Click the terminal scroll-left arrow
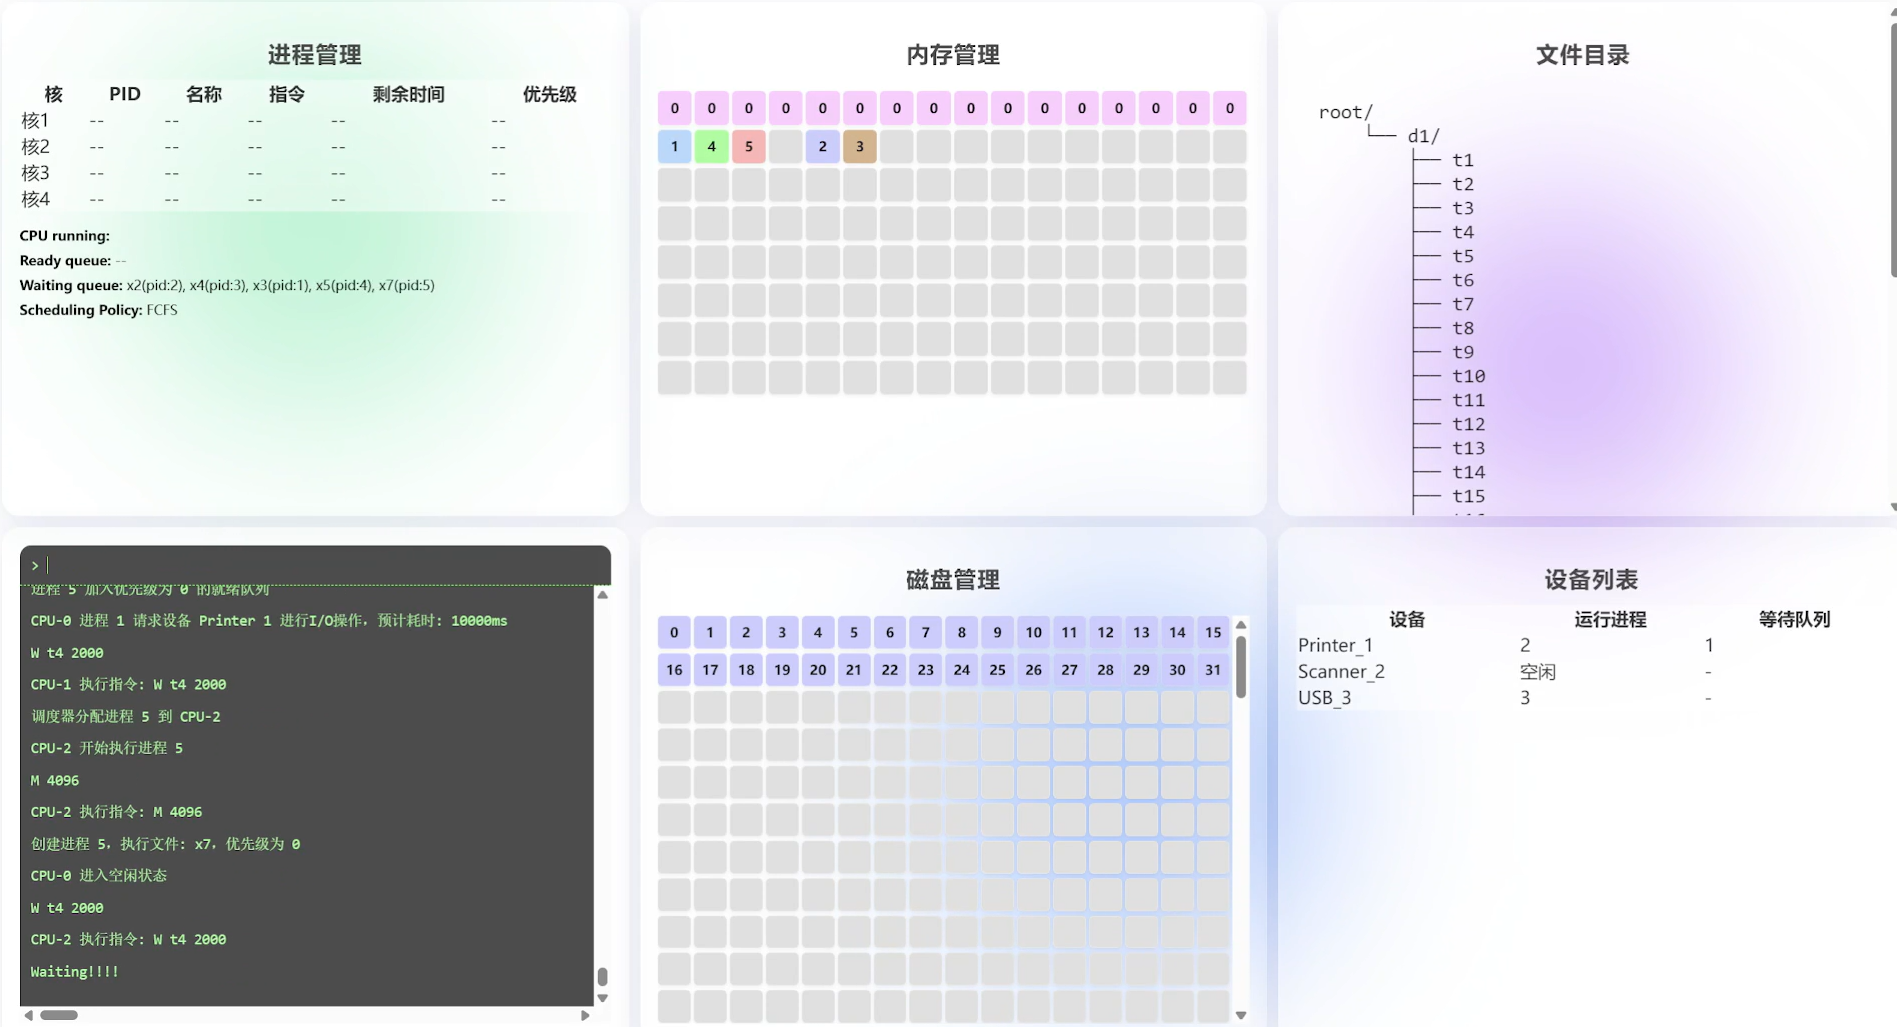The height and width of the screenshot is (1027, 1897). (28, 1015)
